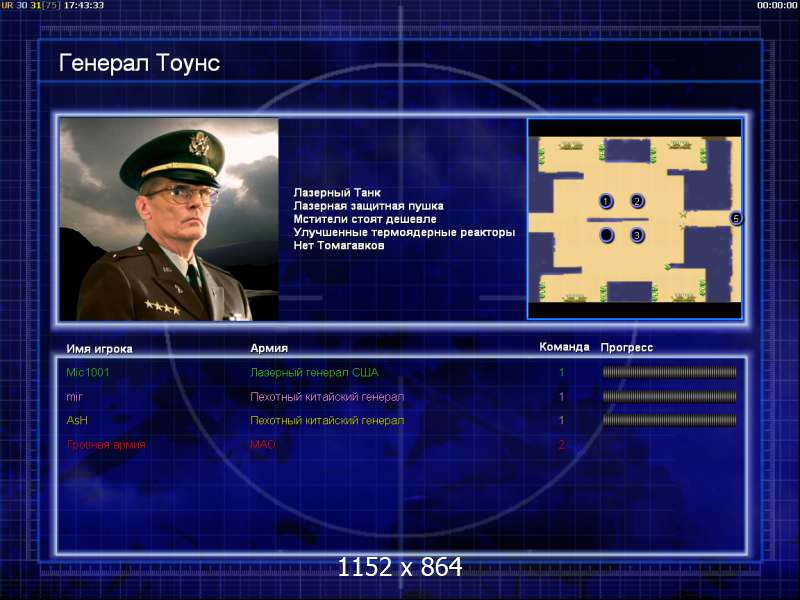Screen dimensions: 800x600
Task: Select start position marker 5 on map edge
Action: click(x=736, y=218)
